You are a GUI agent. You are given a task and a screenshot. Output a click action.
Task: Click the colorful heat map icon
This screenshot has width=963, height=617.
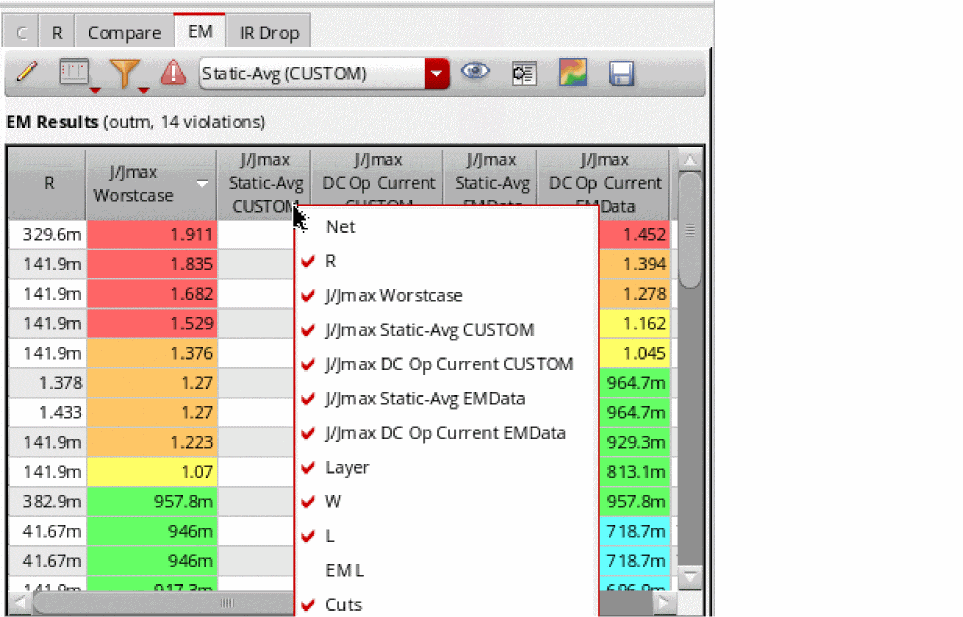(572, 72)
